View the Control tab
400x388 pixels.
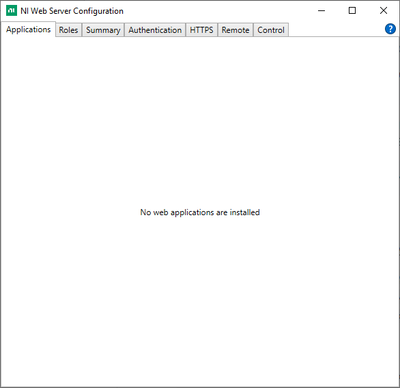click(x=271, y=30)
